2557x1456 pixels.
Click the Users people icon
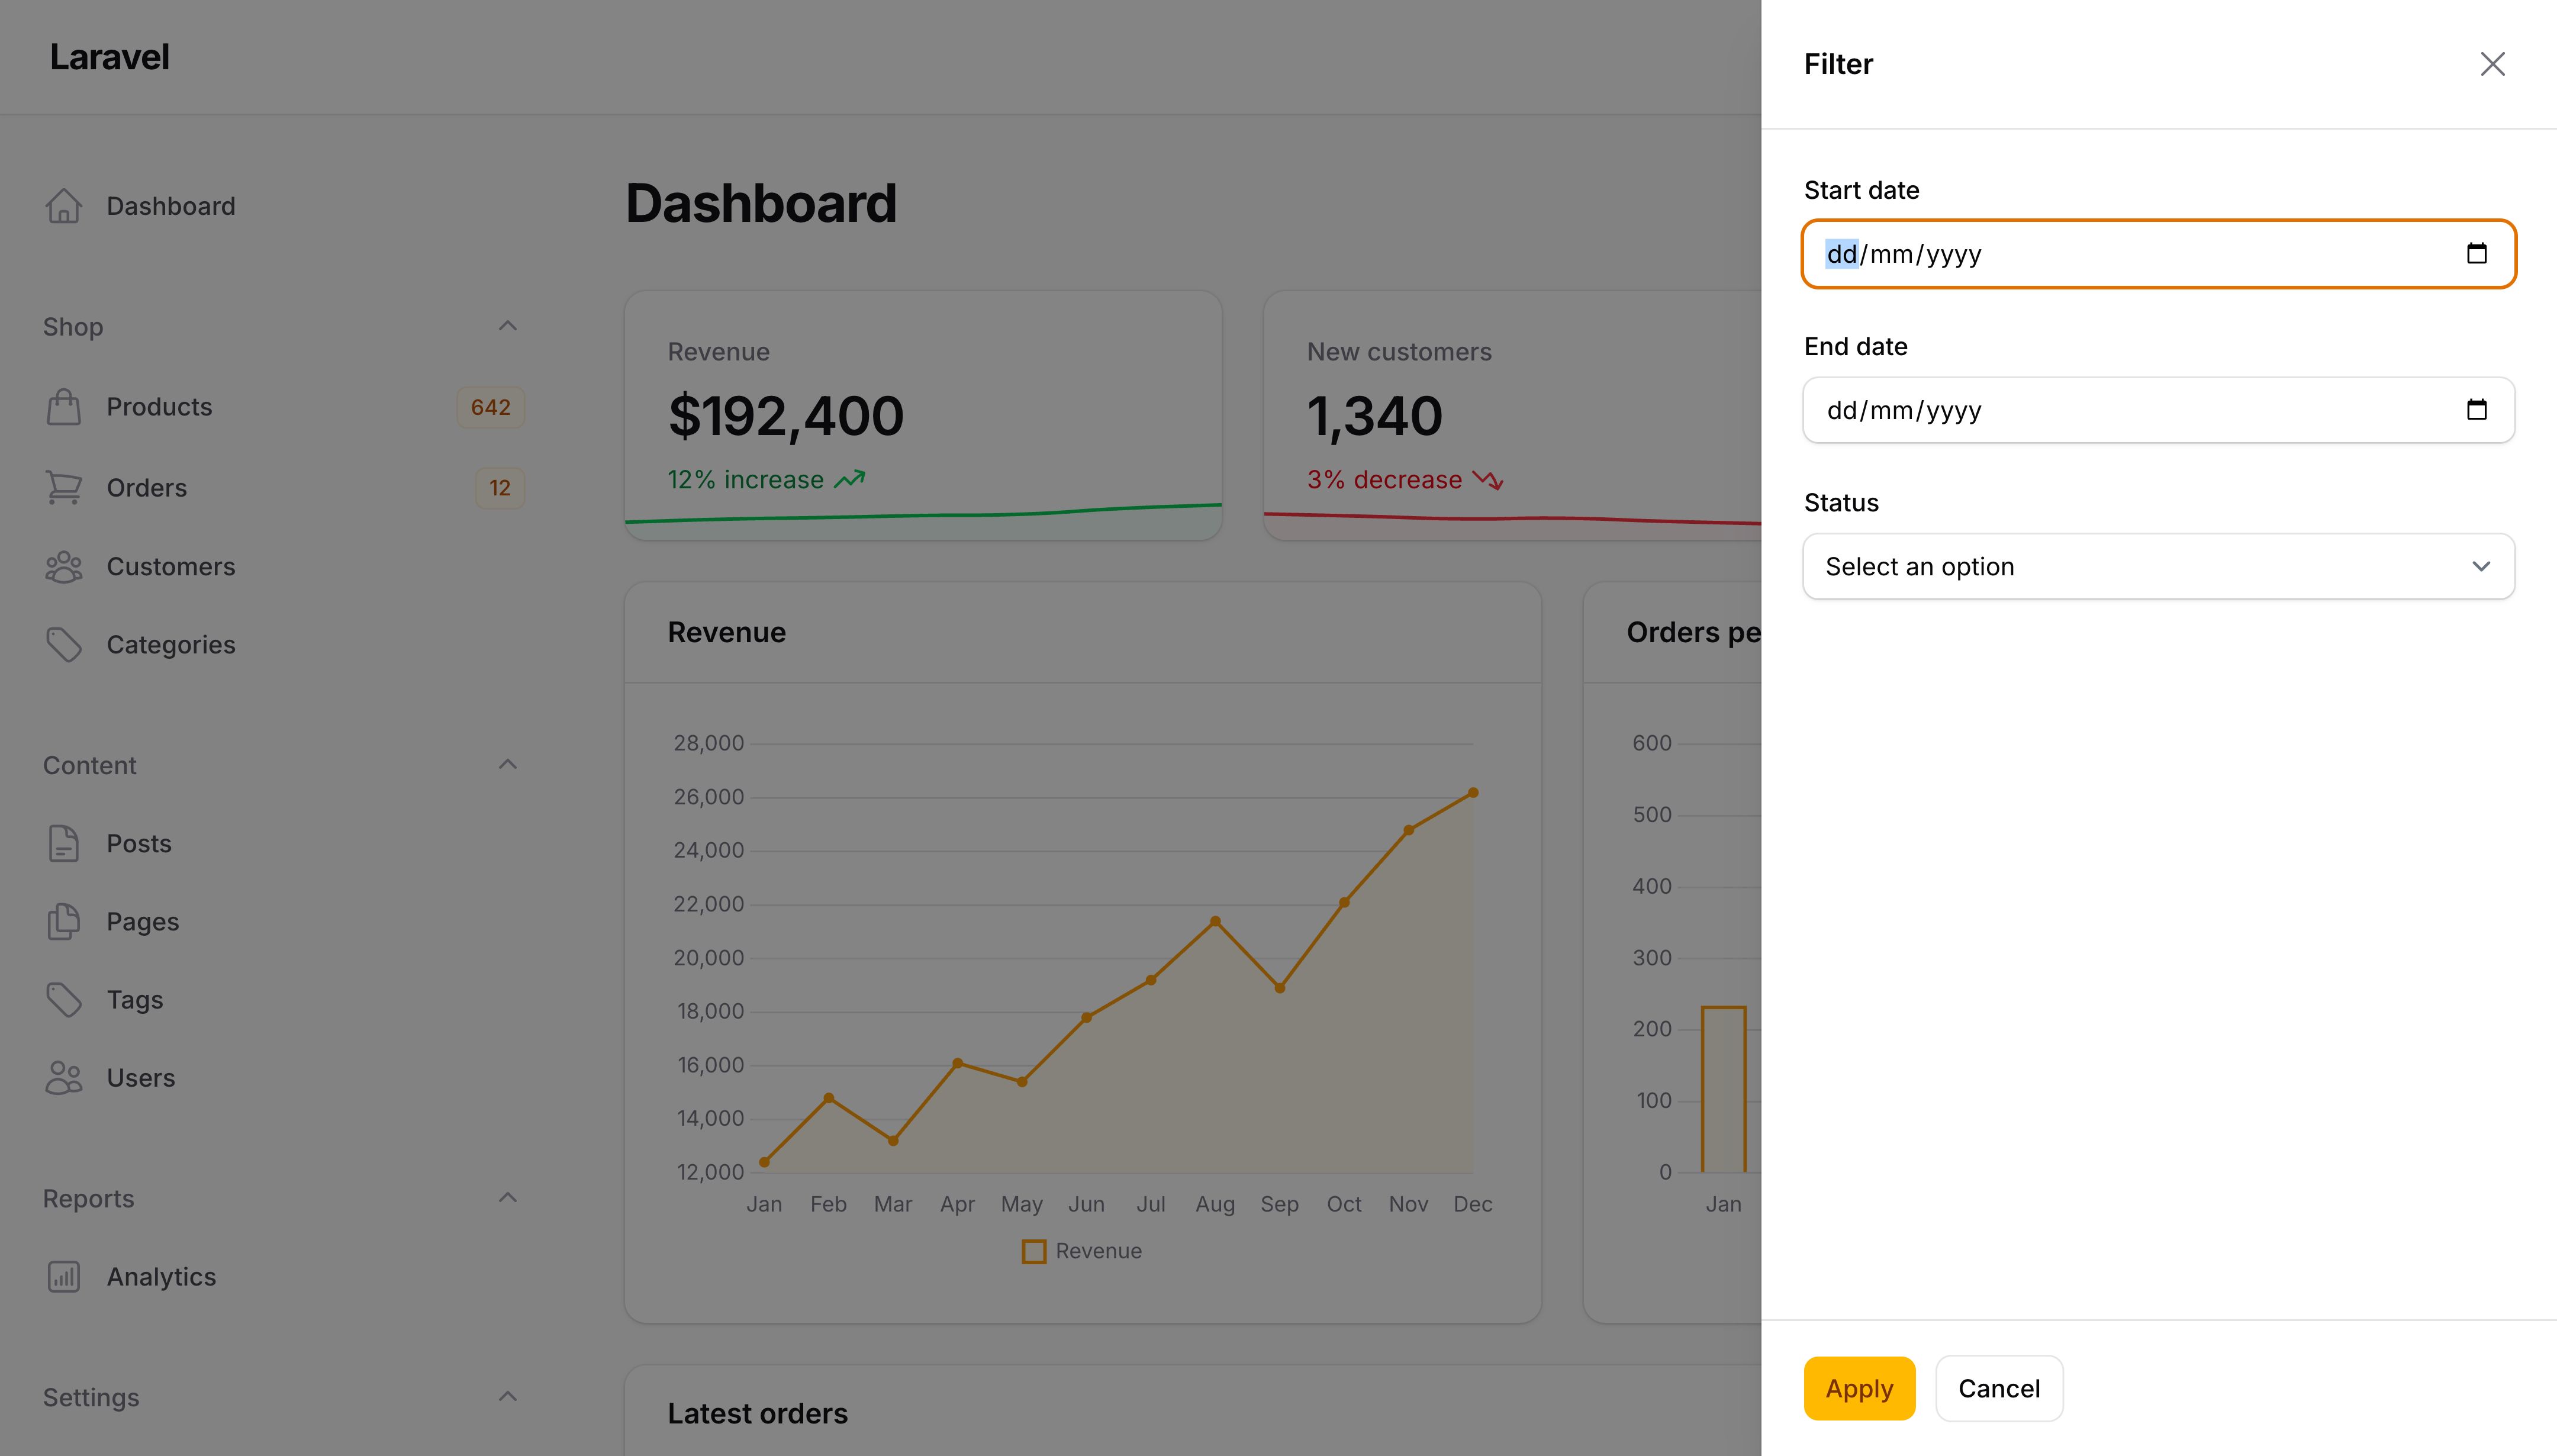(x=64, y=1078)
